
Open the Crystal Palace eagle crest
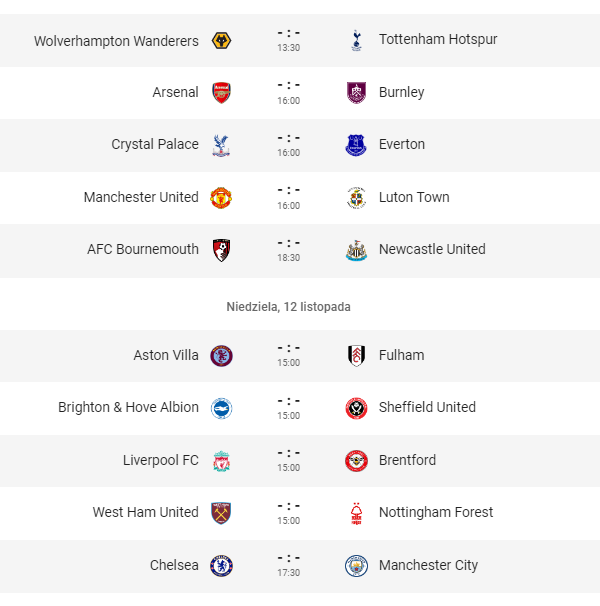[x=222, y=145]
